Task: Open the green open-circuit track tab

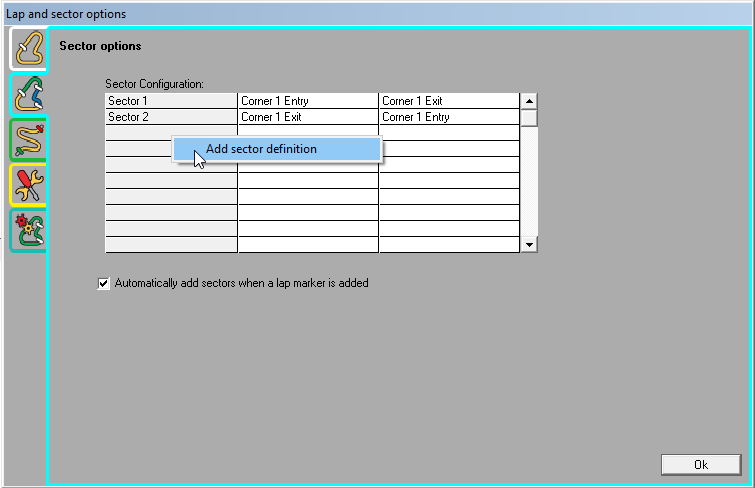Action: pos(27,140)
